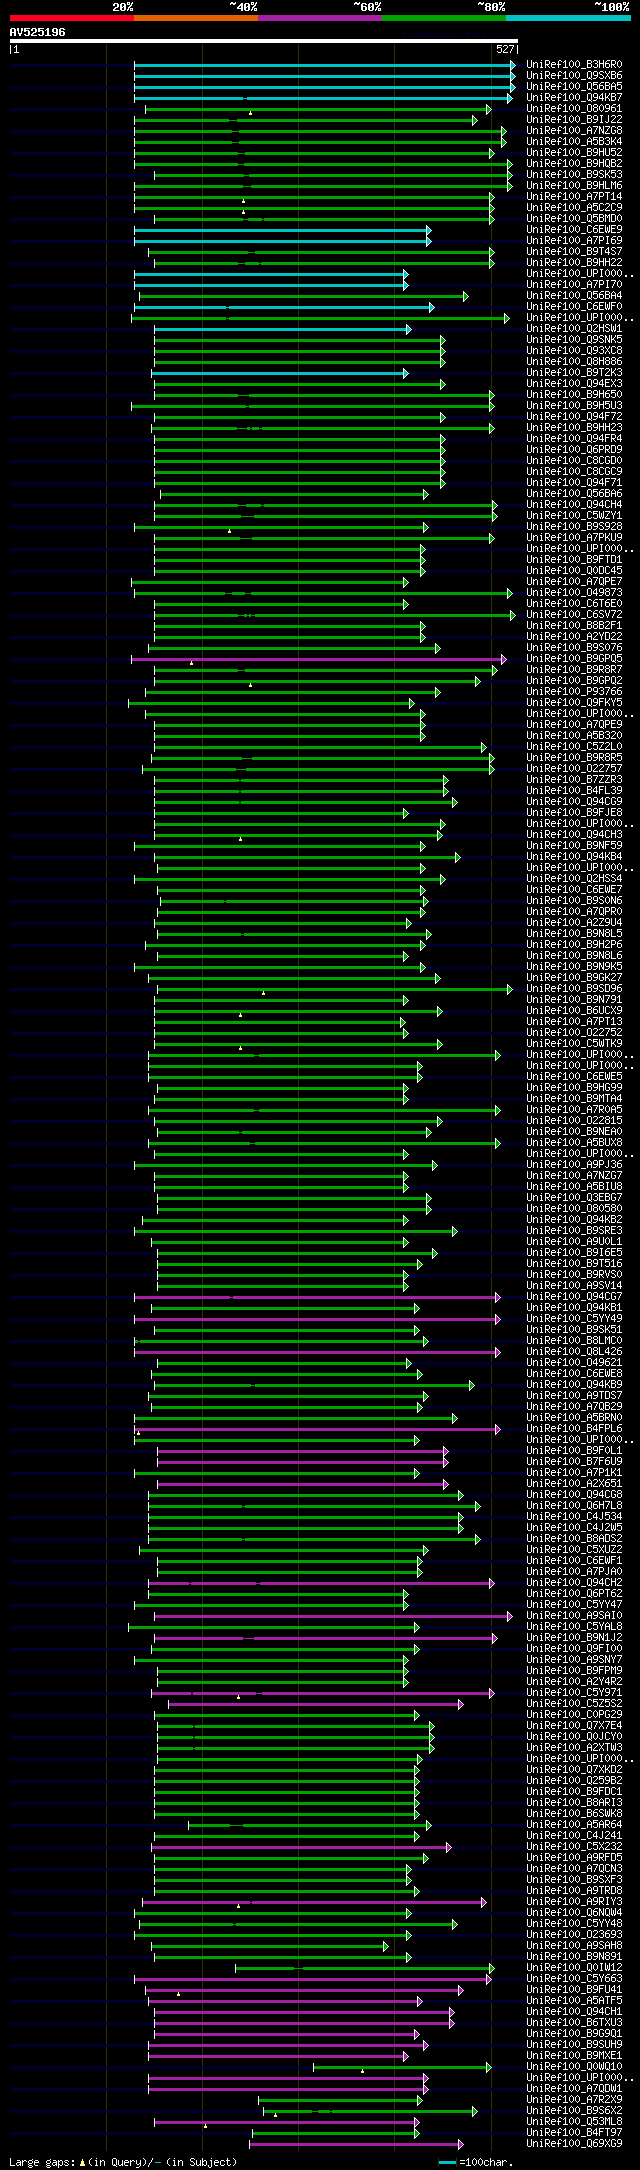The image size is (640, 2170).
Task: Select hit label UniRef100_Q94KB7
Action: (574, 98)
